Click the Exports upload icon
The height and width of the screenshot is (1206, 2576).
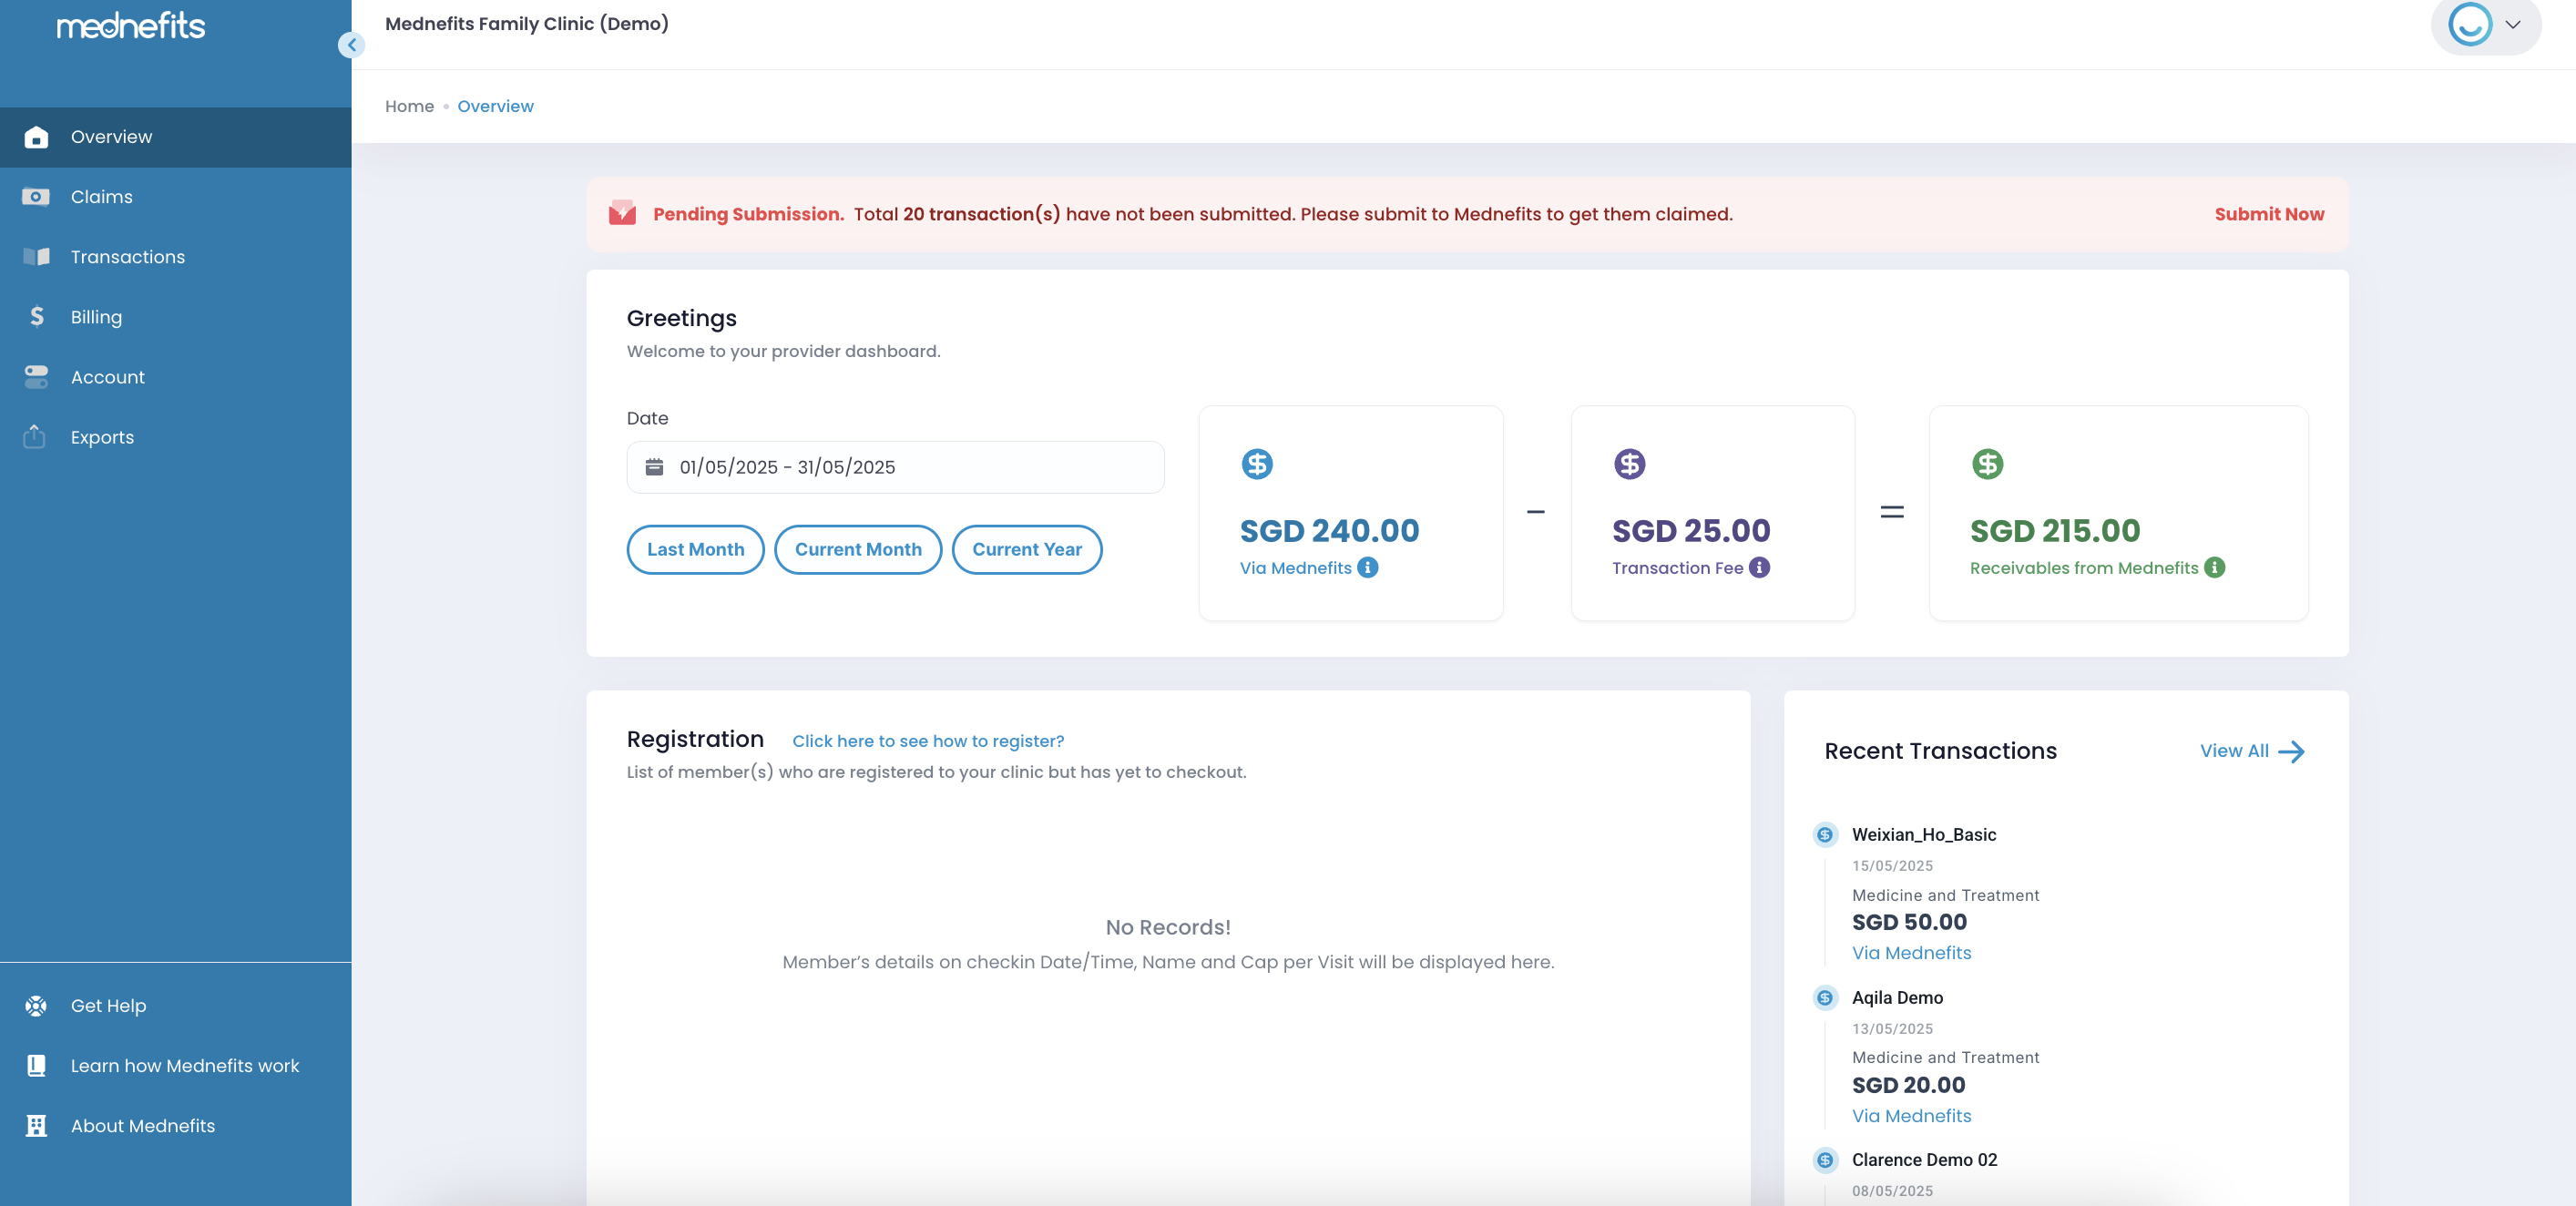35,437
